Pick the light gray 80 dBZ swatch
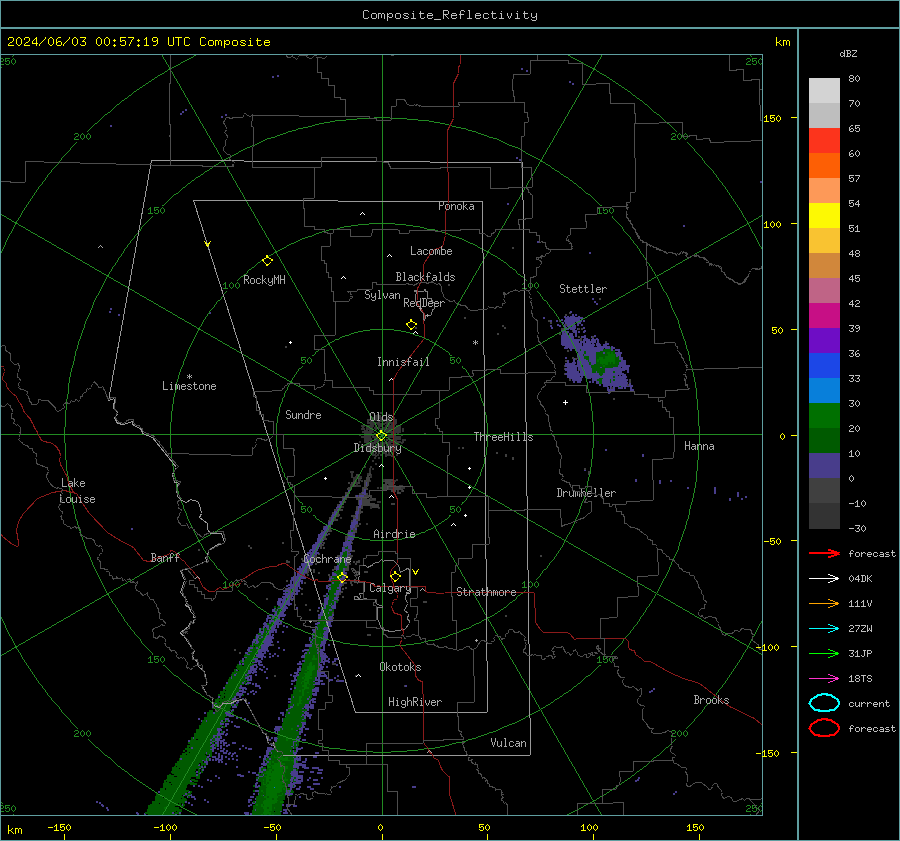This screenshot has width=900, height=841. (824, 90)
